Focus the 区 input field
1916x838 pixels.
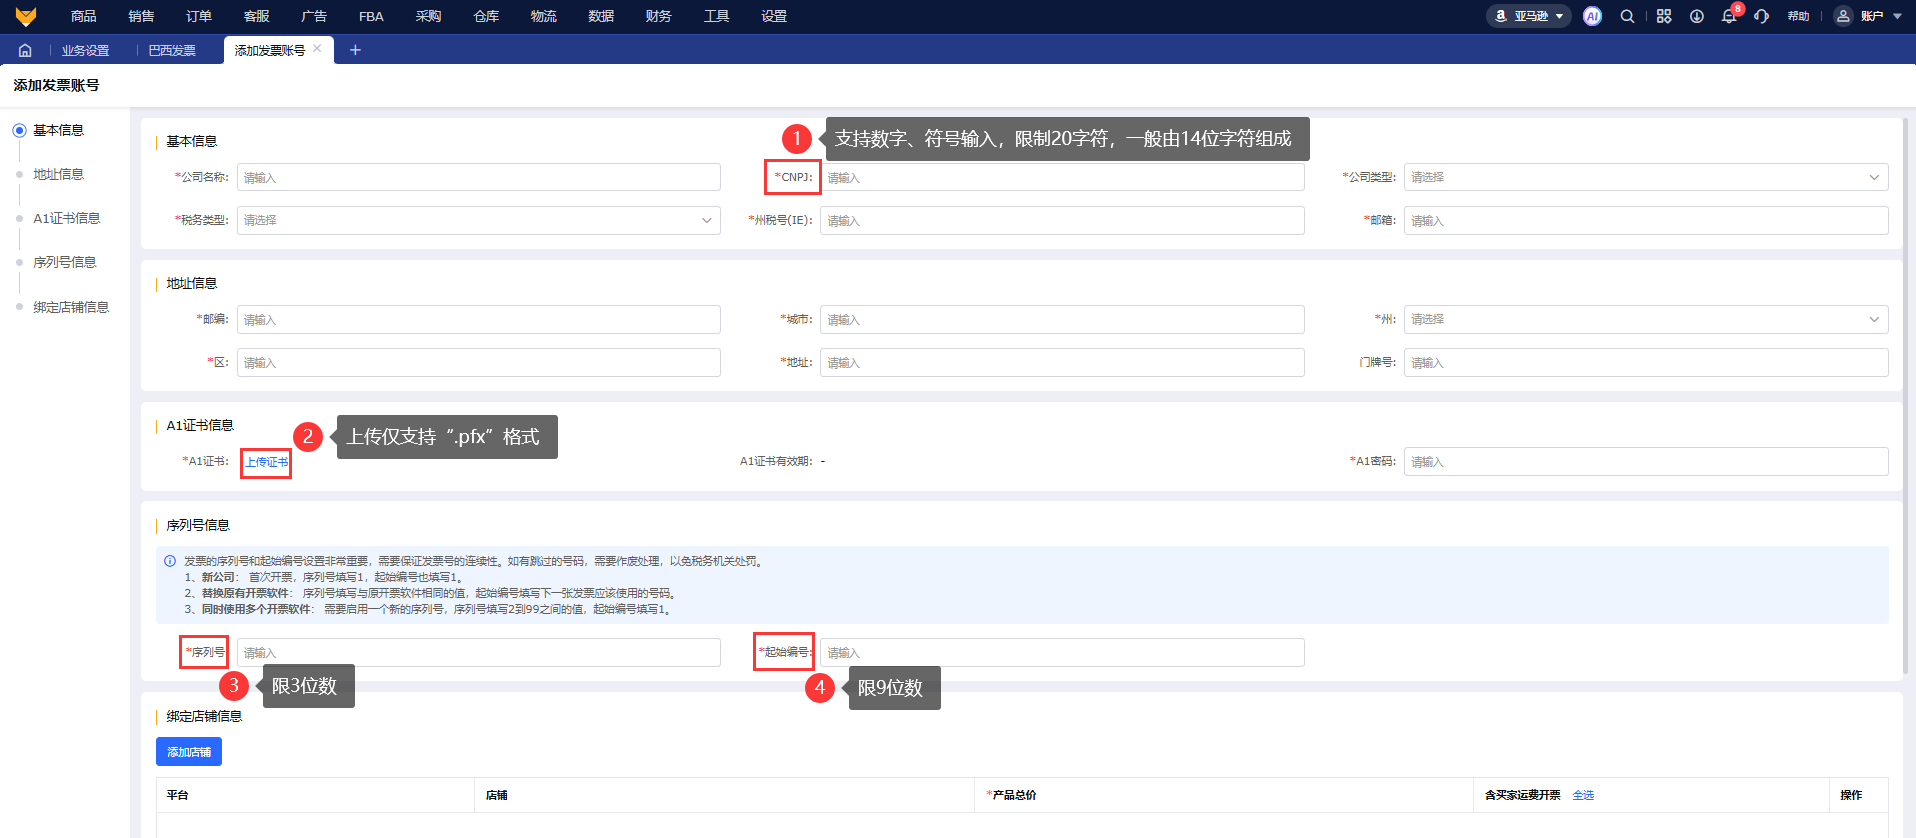[x=479, y=362]
